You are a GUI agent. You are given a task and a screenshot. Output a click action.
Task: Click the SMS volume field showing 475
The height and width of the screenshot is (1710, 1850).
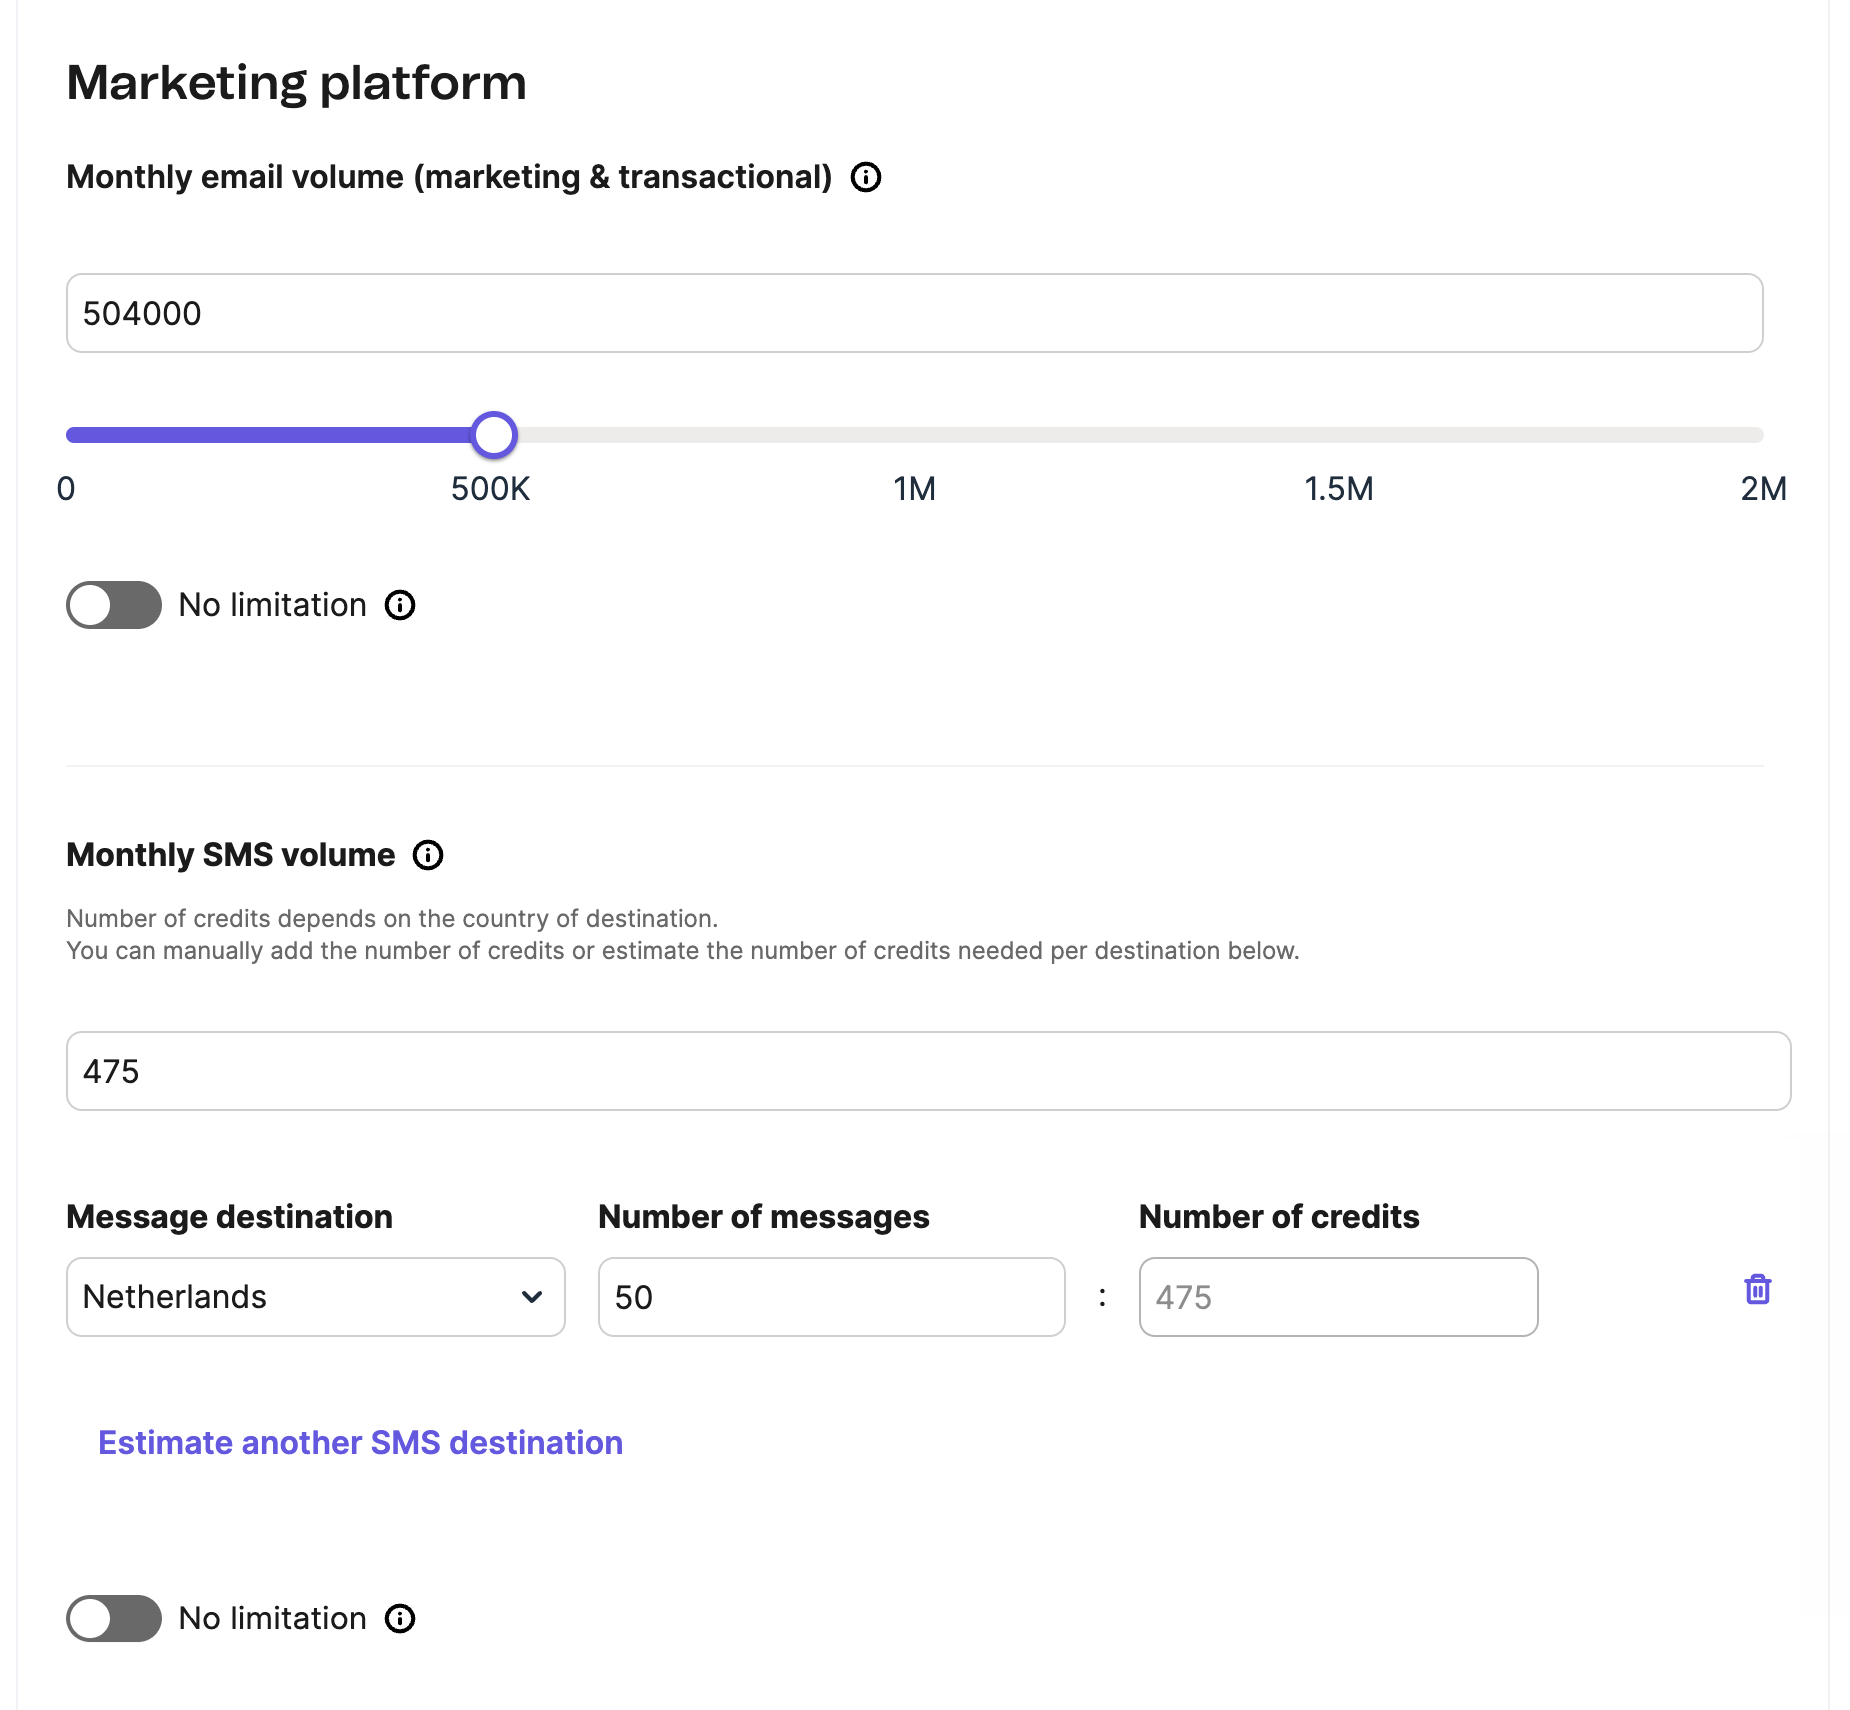tap(928, 1071)
